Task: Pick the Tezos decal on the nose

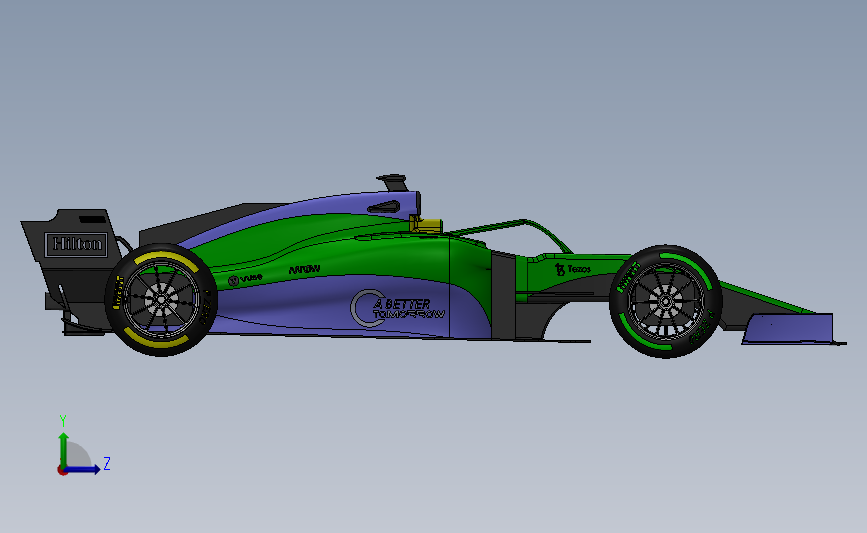Action: pos(572,269)
